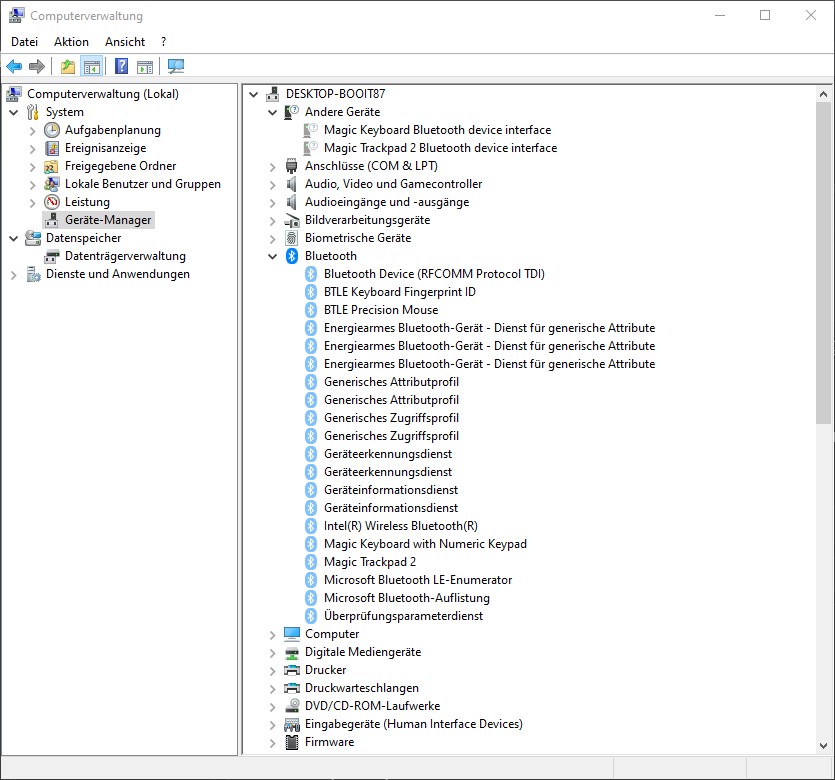Image resolution: width=835 pixels, height=780 pixels.
Task: Click the Leistung performance icon
Action: pos(52,202)
